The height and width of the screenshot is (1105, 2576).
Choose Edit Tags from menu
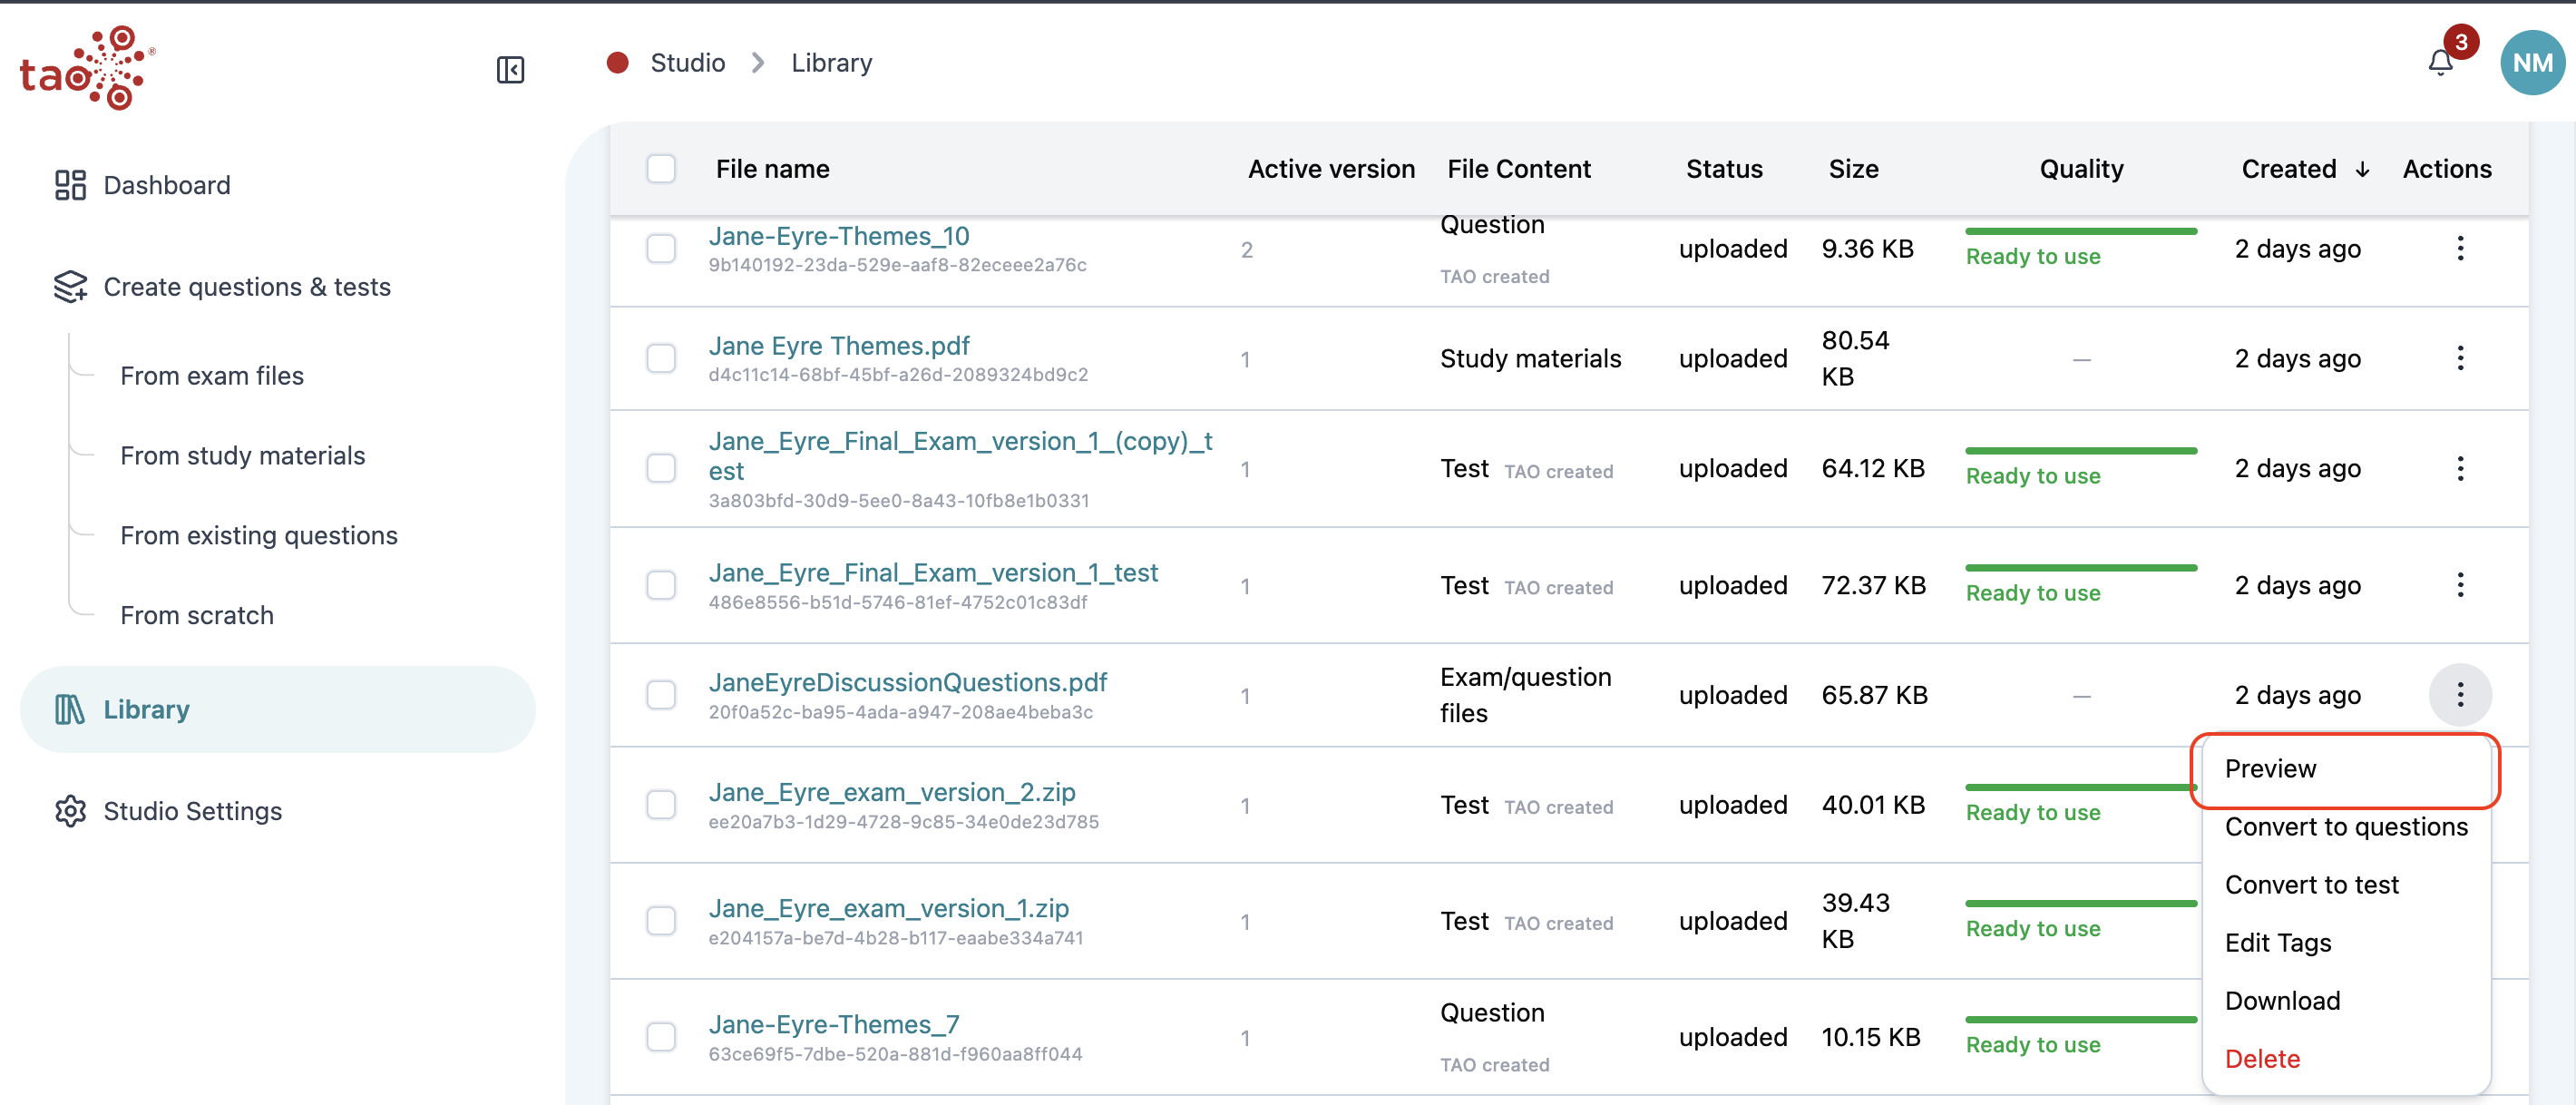click(x=2345, y=943)
